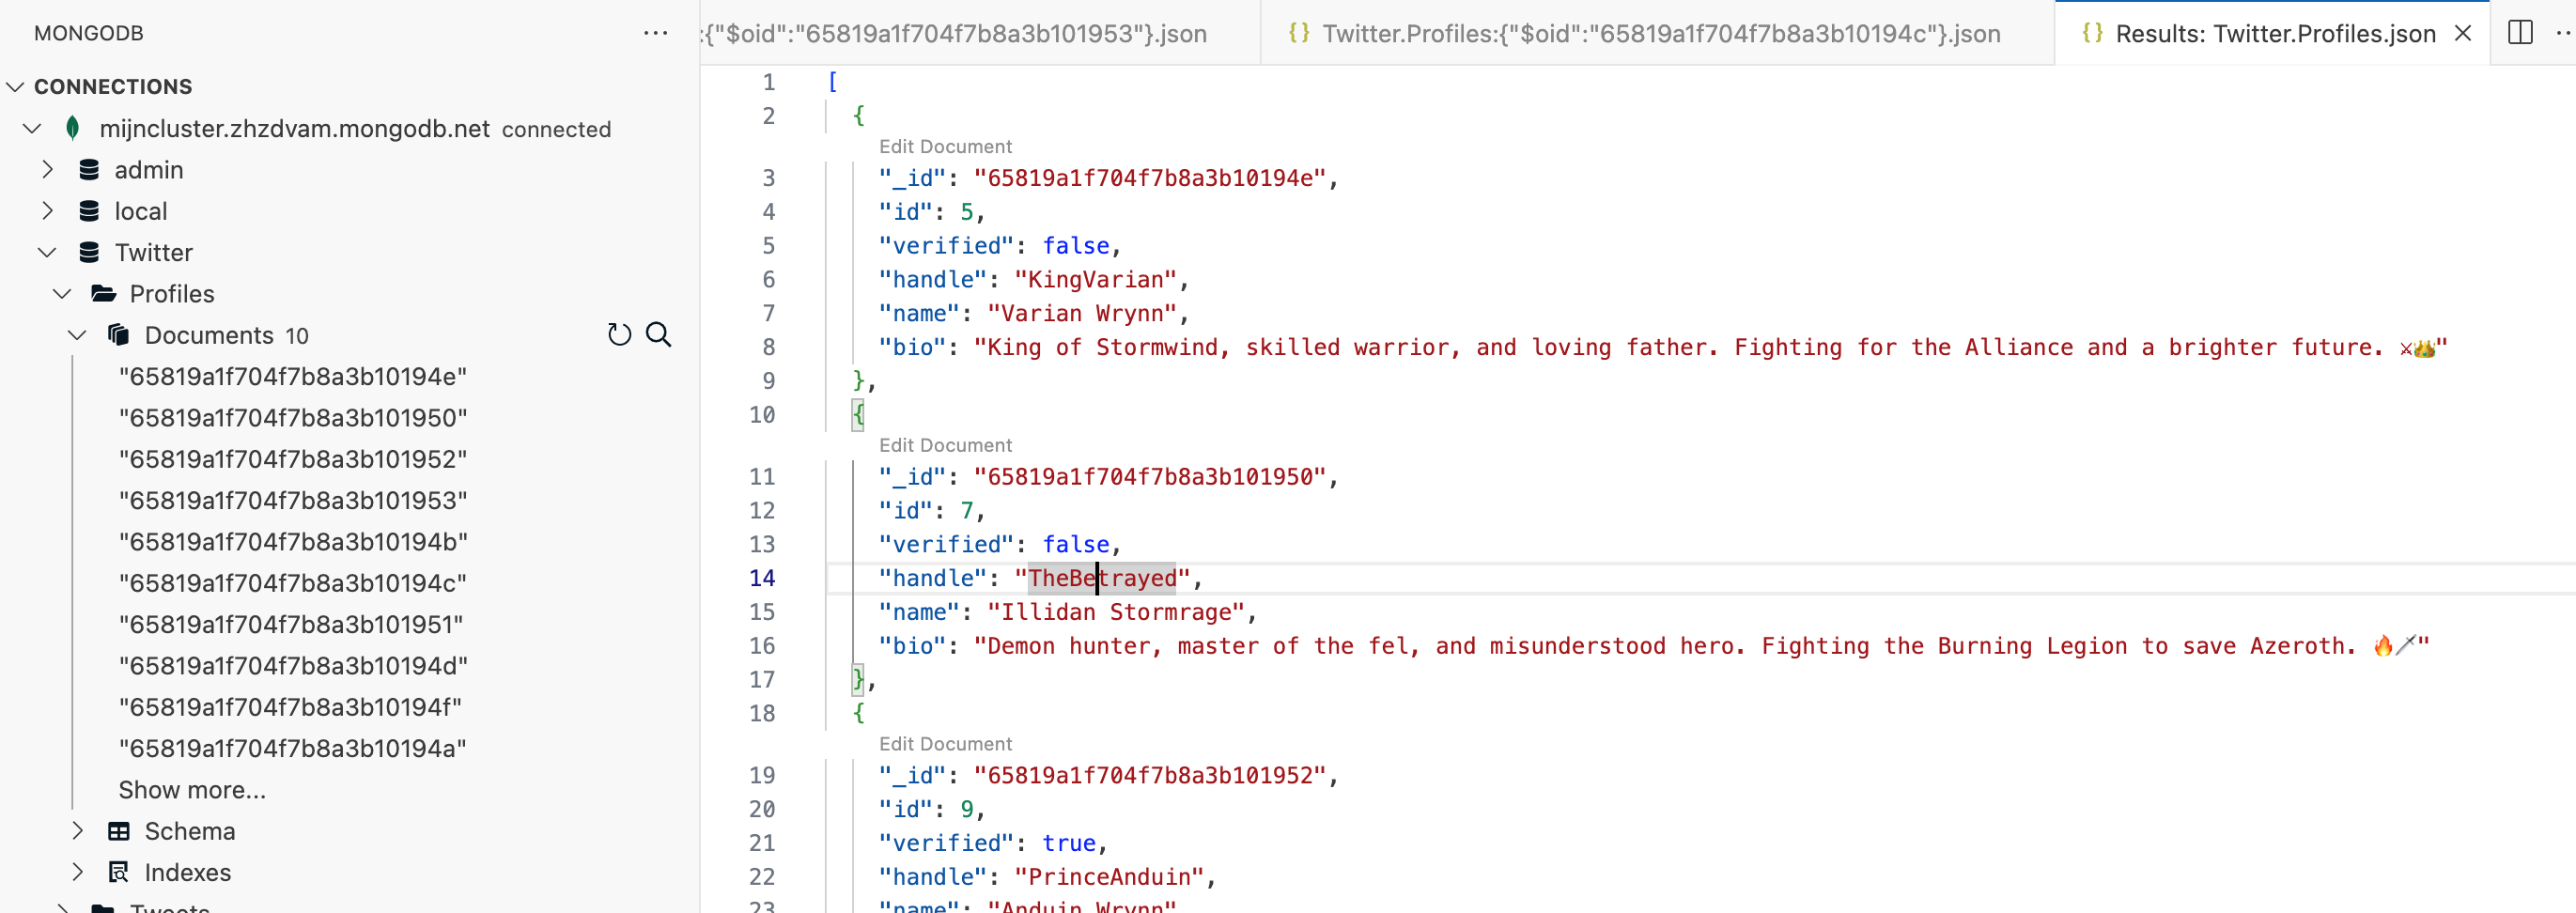Expand the Indexes node

point(77,872)
